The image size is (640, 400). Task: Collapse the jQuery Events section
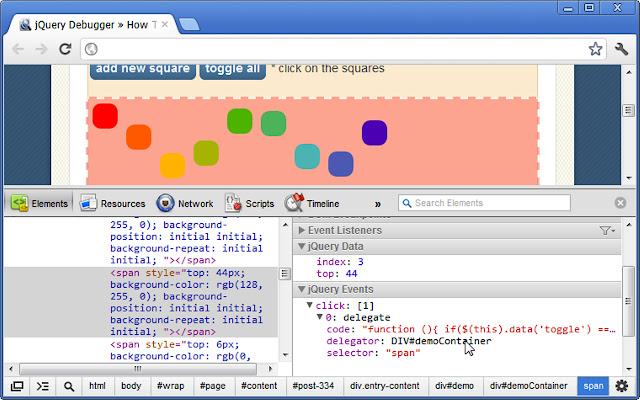[x=302, y=289]
